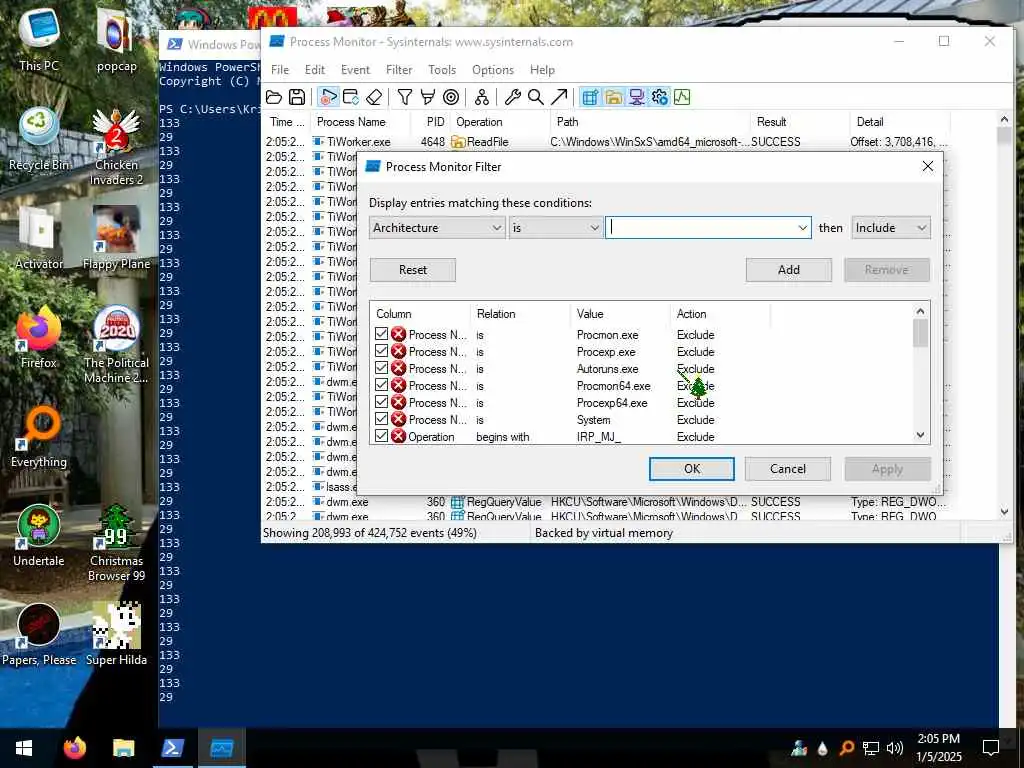The image size is (1024, 768).
Task: Click the taskbar clock showing 2:05 PM
Action: 938,748
